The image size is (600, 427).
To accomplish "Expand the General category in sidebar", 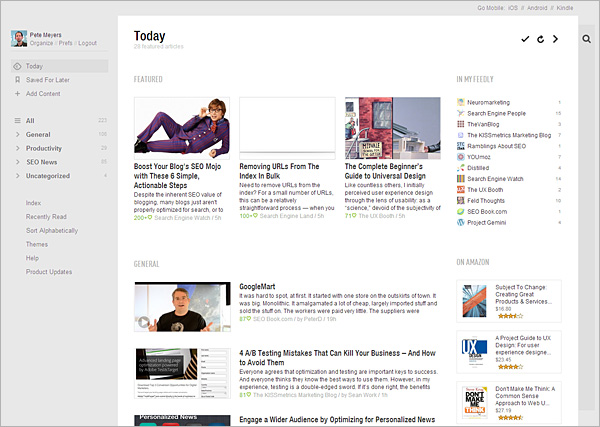I will click(x=17, y=134).
